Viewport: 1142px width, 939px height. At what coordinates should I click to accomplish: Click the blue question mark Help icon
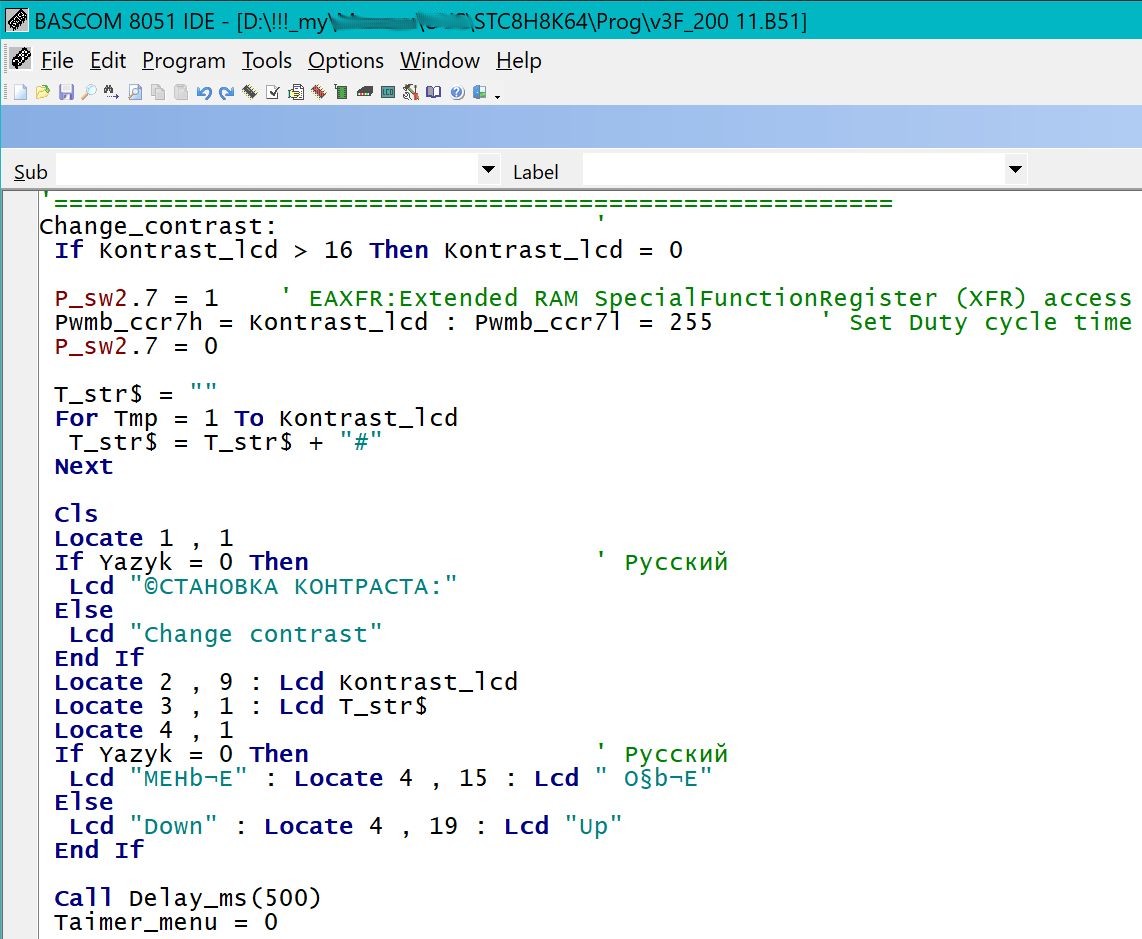[457, 93]
